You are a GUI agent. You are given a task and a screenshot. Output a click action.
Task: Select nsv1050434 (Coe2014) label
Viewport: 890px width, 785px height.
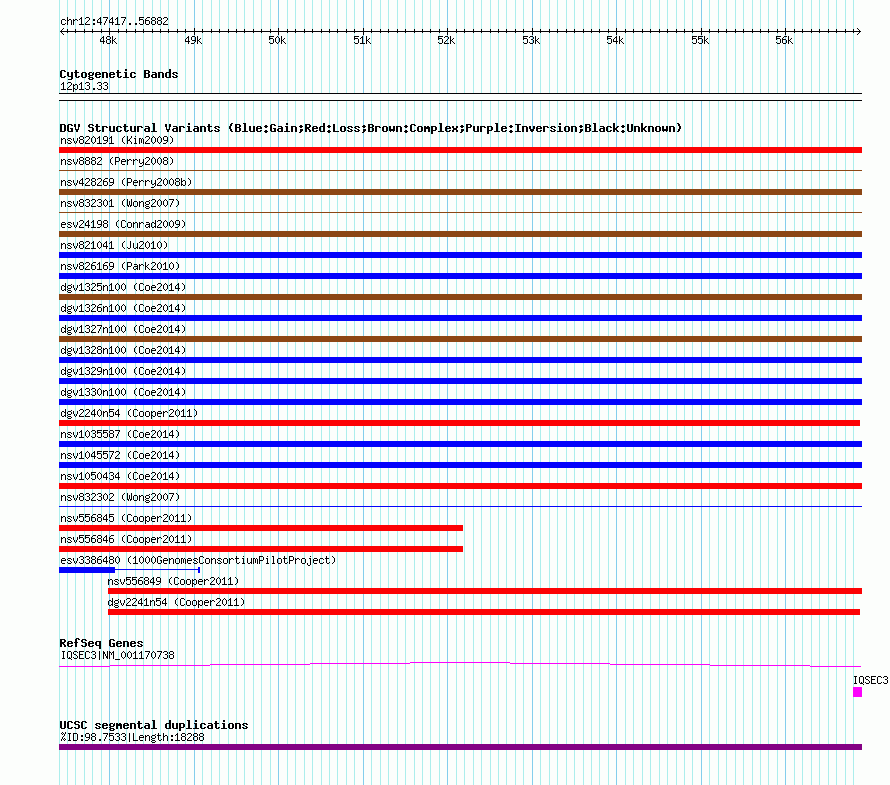click(120, 476)
